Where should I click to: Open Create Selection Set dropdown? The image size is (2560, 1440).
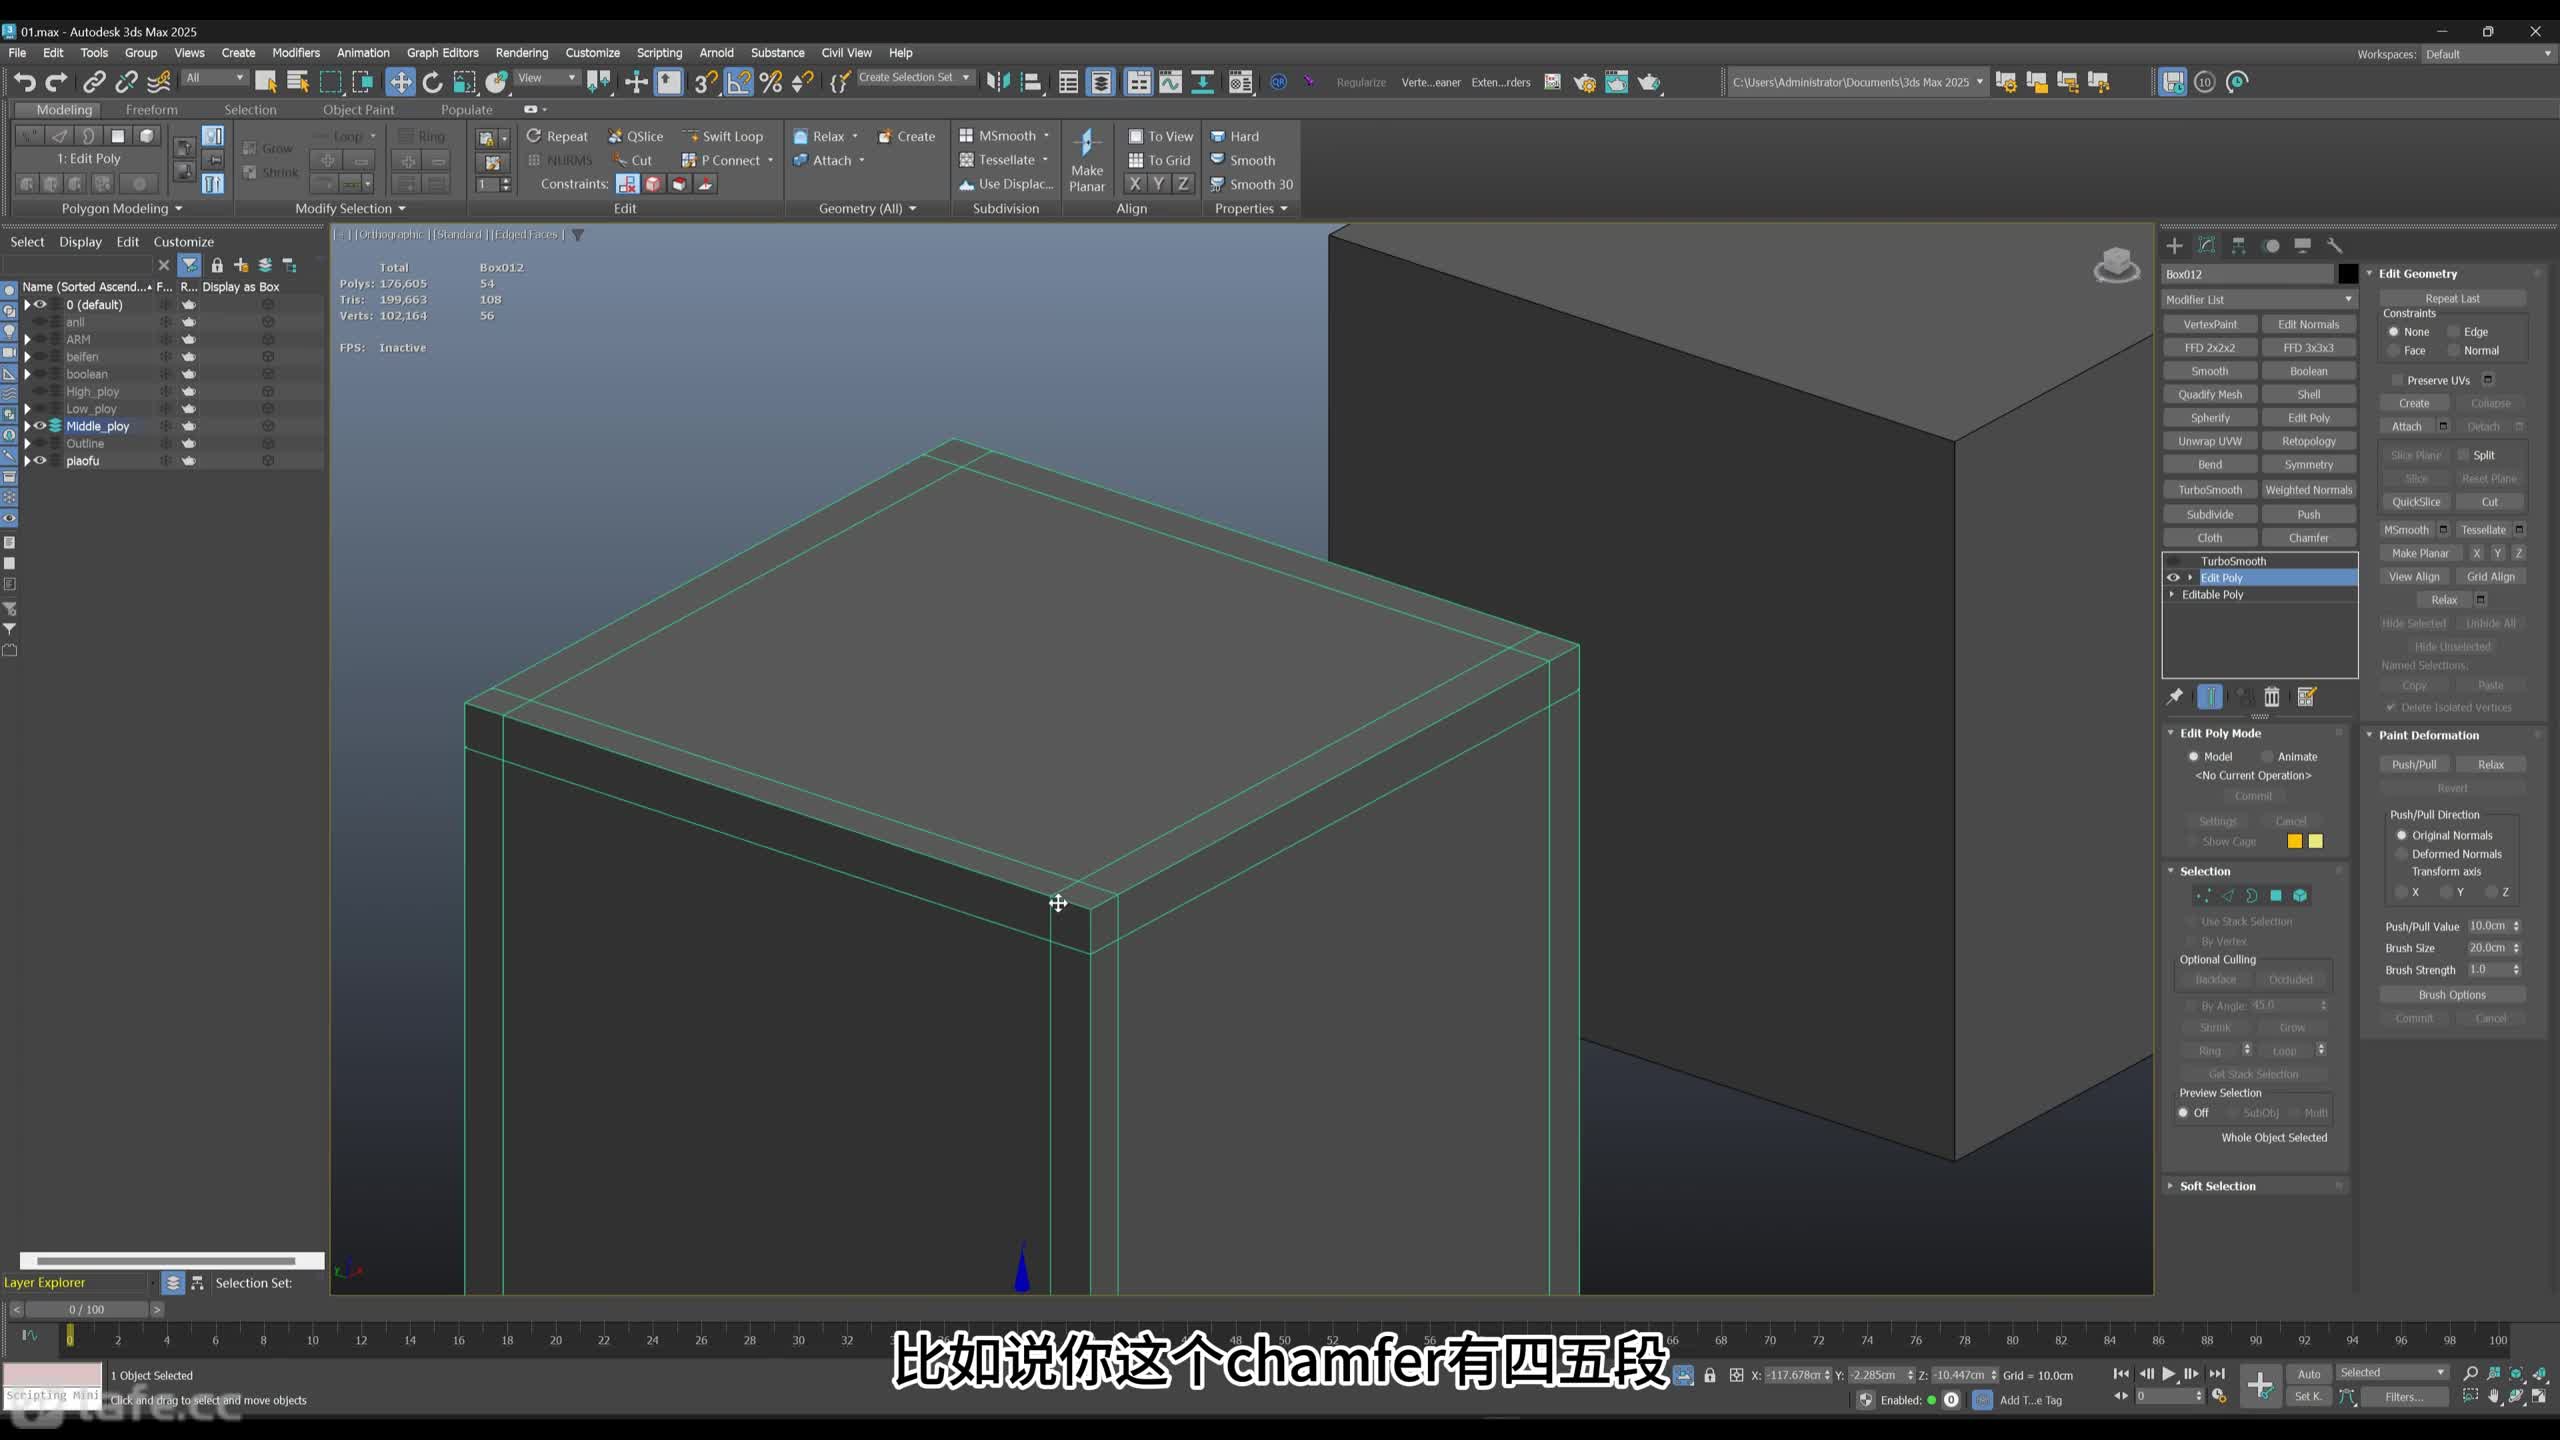(914, 78)
